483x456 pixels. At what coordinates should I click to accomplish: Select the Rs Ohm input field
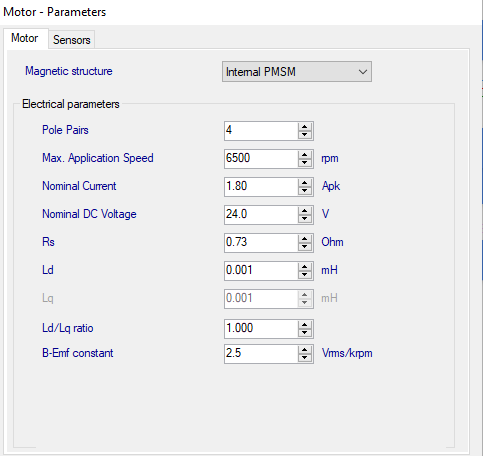pos(261,243)
